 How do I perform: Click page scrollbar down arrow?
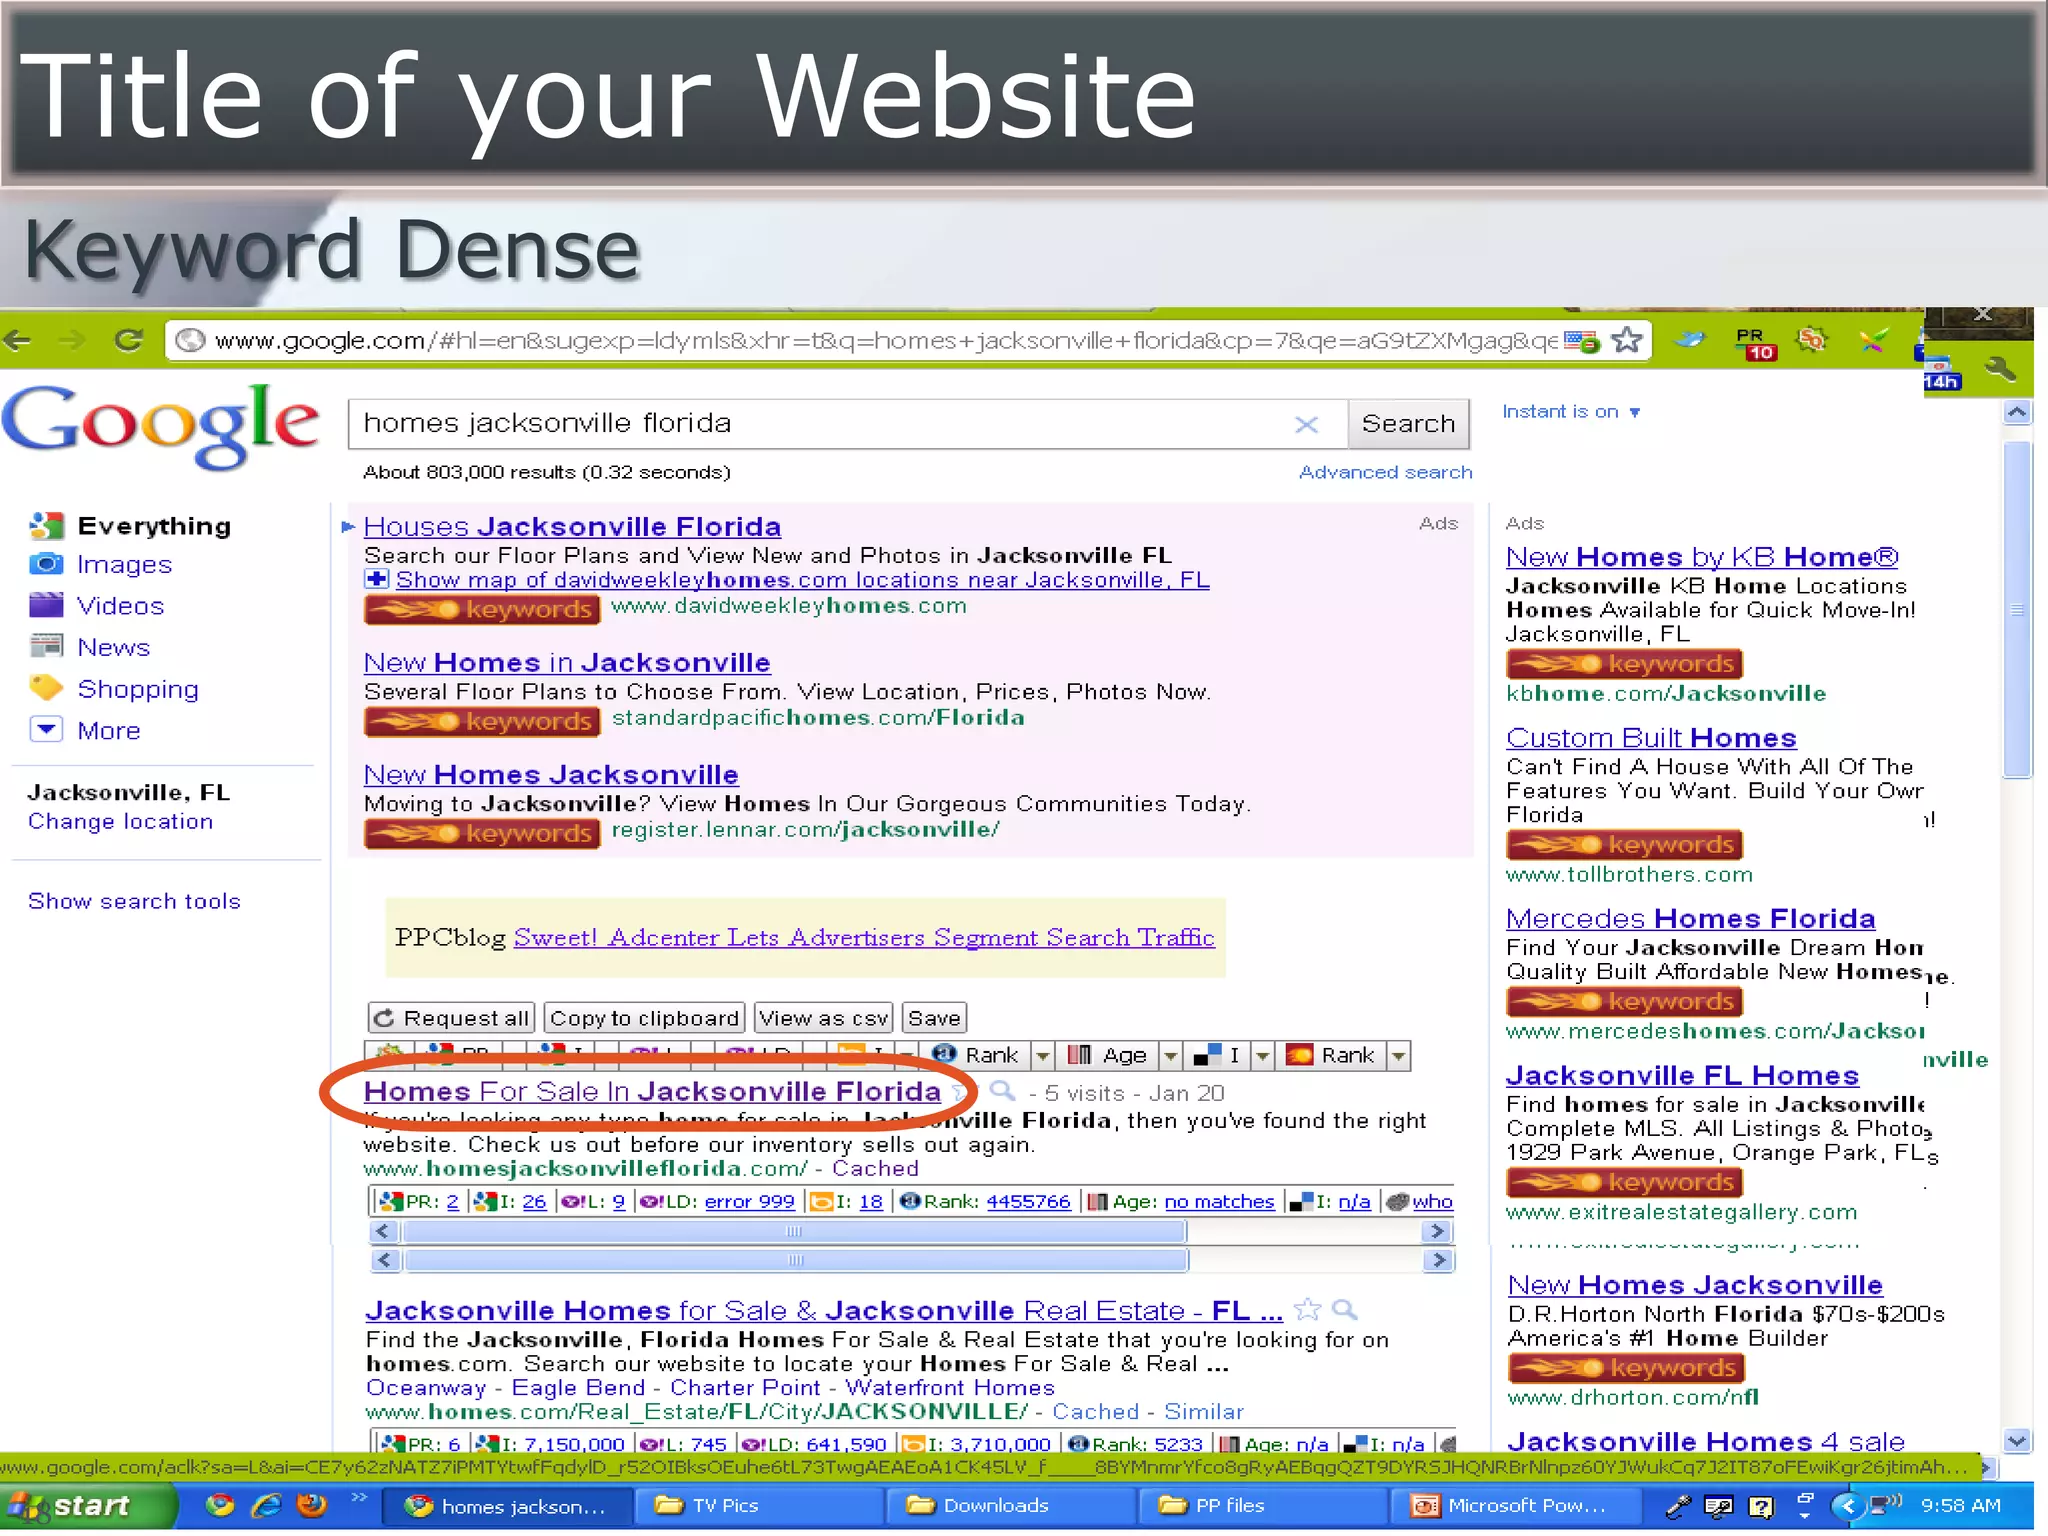coord(2018,1441)
